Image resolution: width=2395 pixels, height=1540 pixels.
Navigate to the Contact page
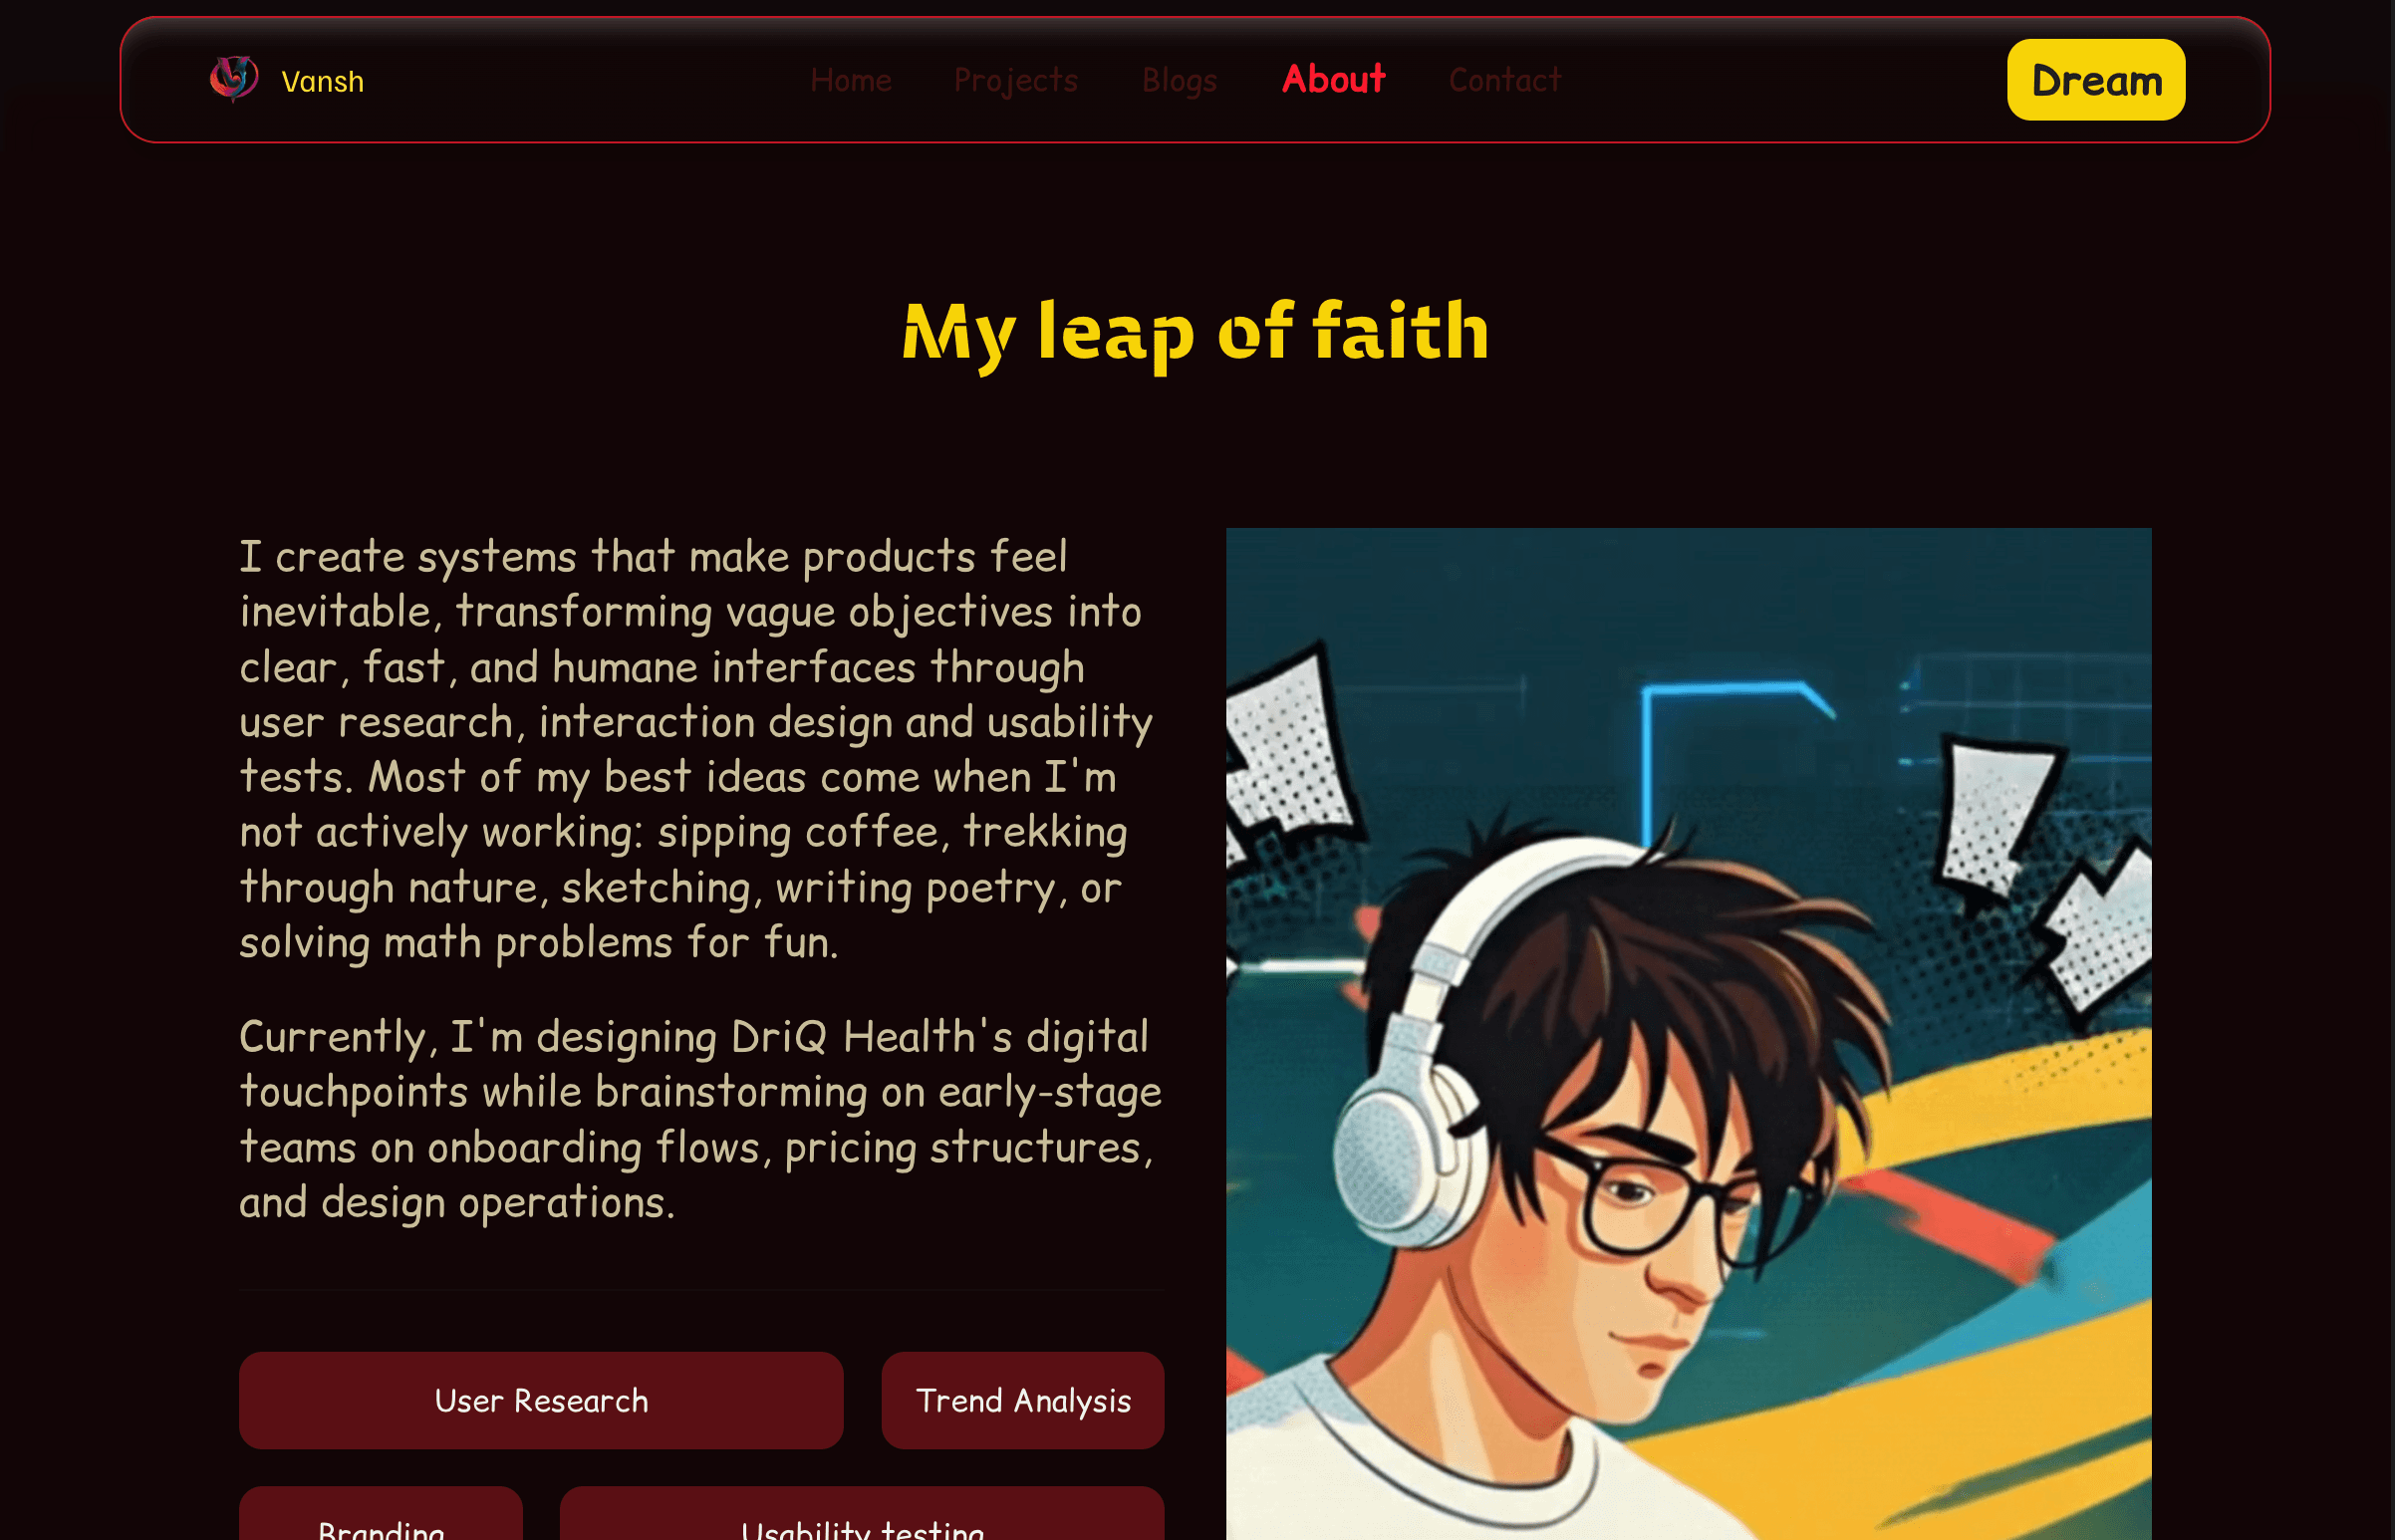click(x=1504, y=80)
